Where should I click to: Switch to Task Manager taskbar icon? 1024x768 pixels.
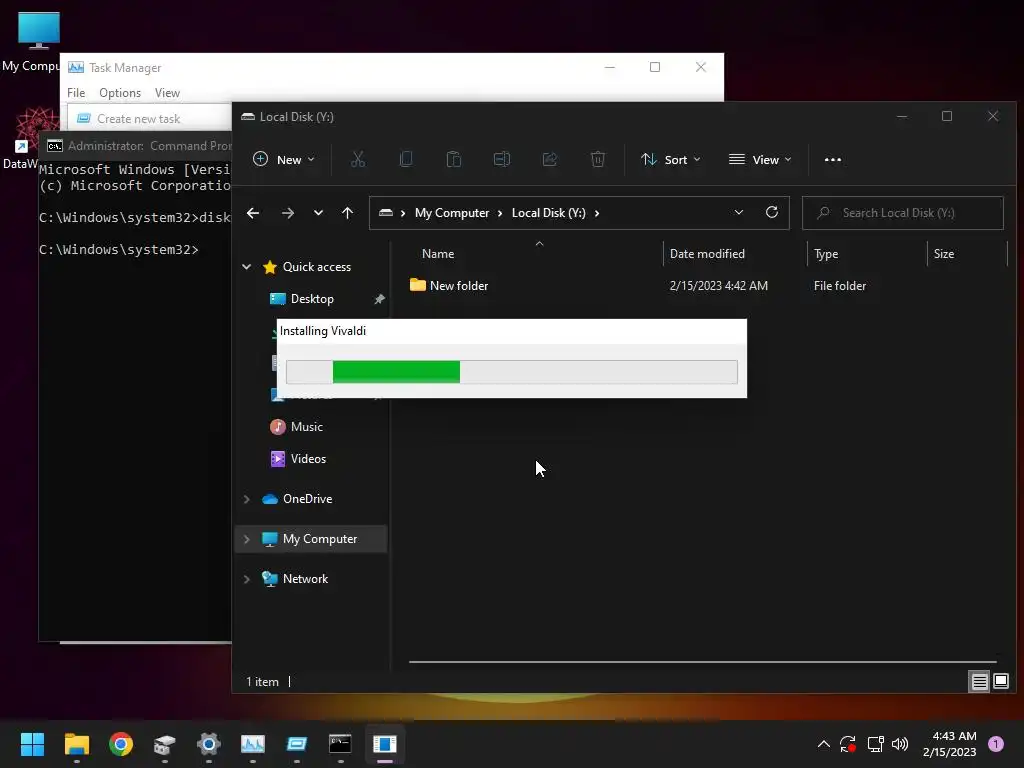(253, 744)
